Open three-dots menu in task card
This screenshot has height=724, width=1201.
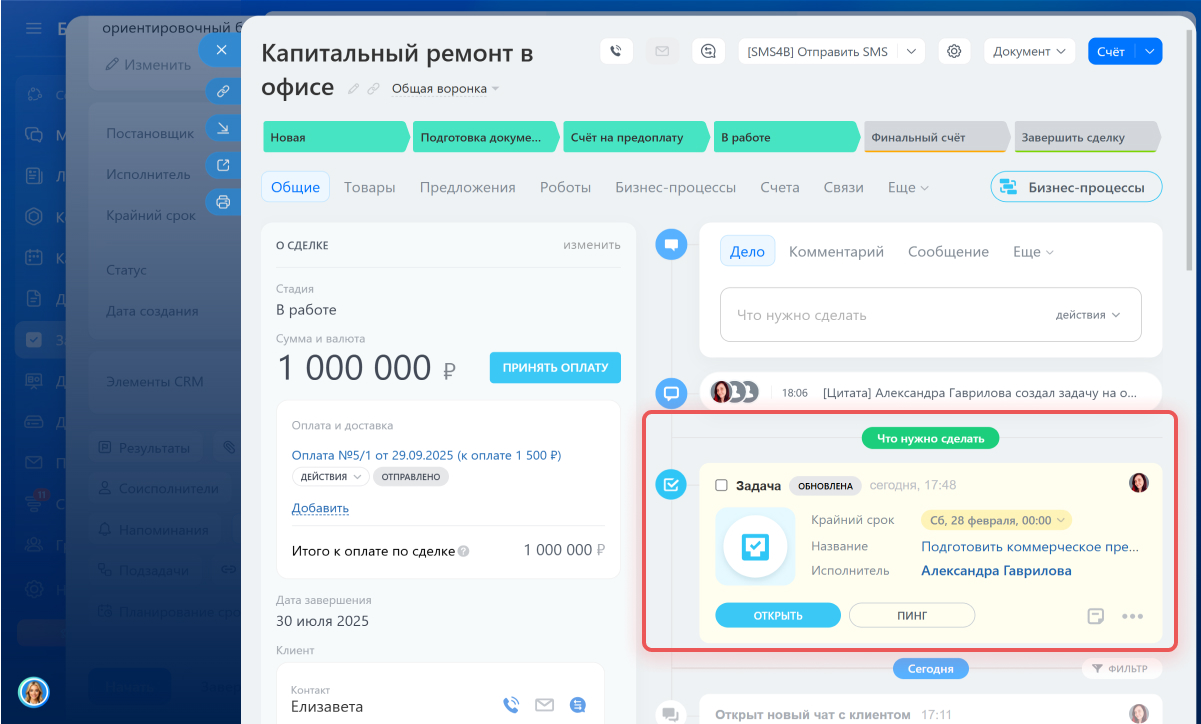point(1132,616)
